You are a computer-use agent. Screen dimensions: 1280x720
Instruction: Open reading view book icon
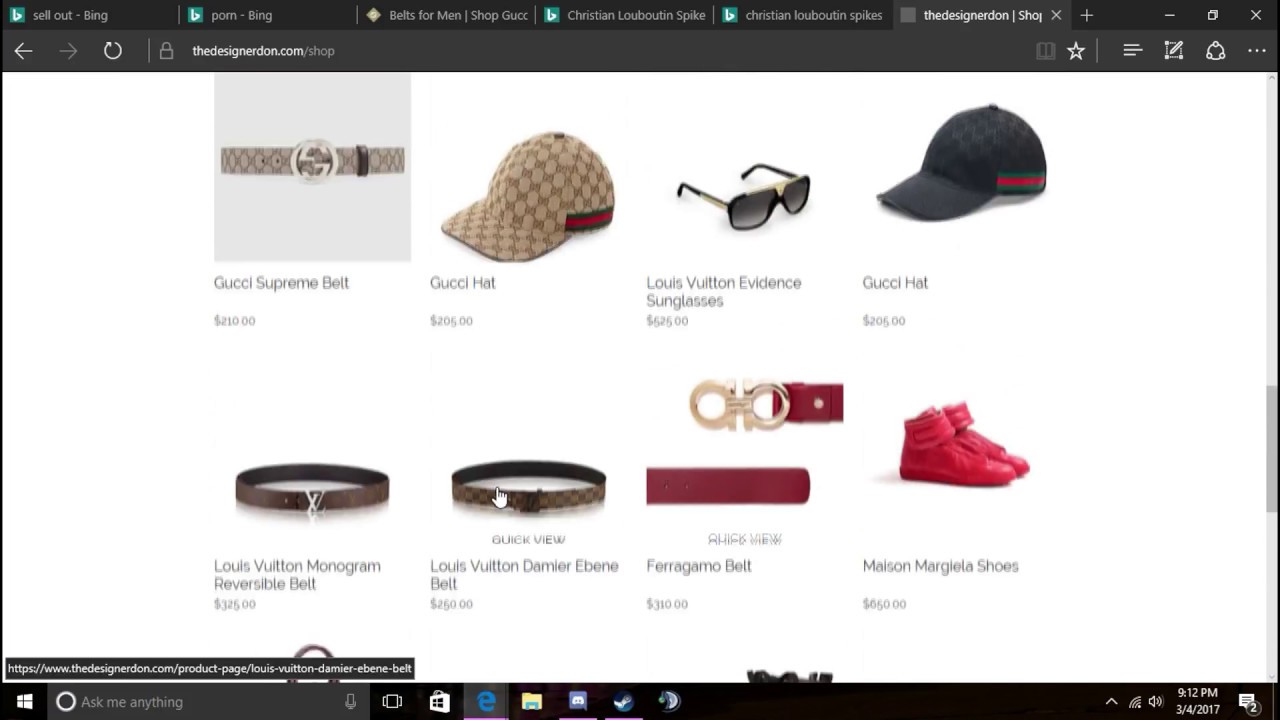[x=1045, y=51]
